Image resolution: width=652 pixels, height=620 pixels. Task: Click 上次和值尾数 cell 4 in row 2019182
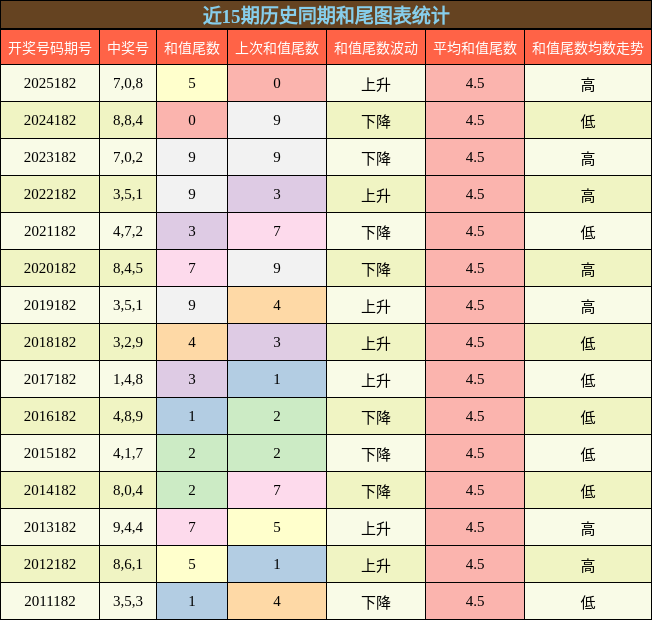(277, 305)
